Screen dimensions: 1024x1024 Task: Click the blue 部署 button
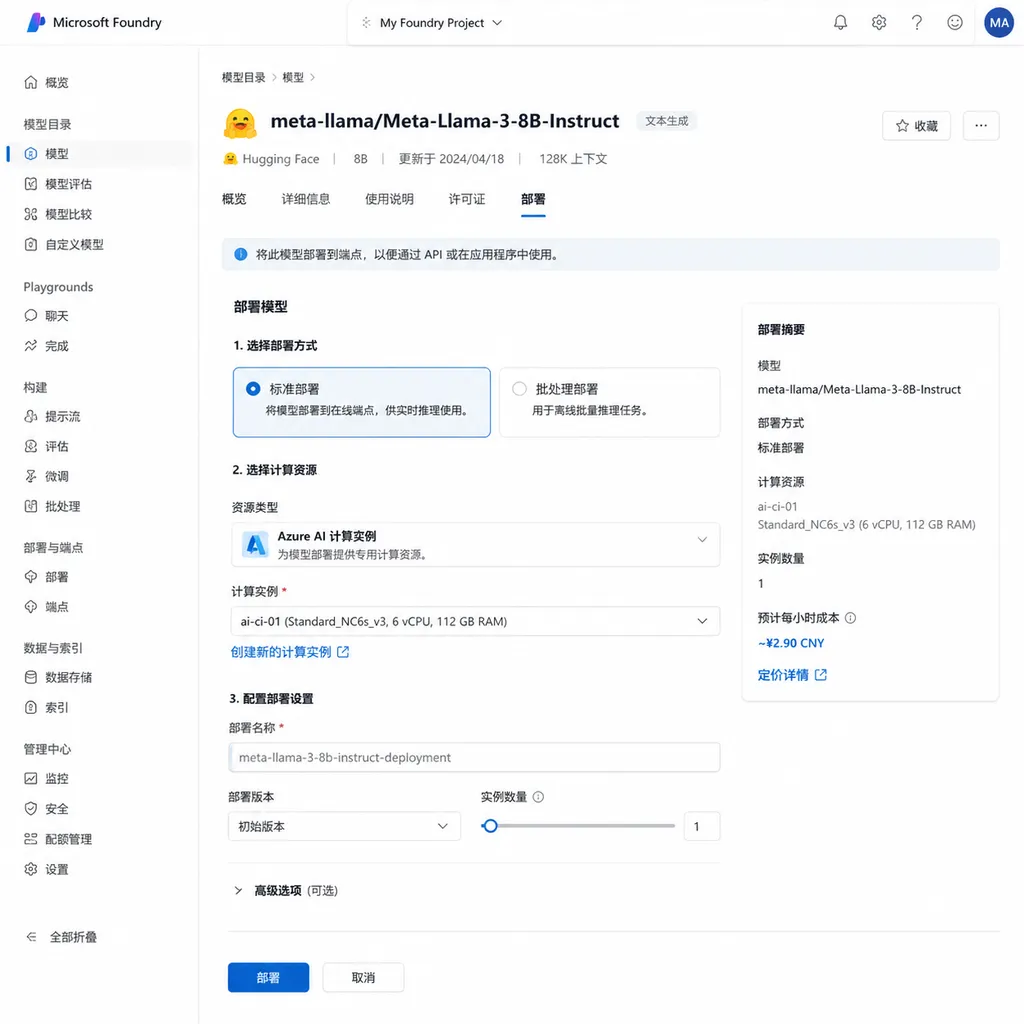[x=268, y=978]
